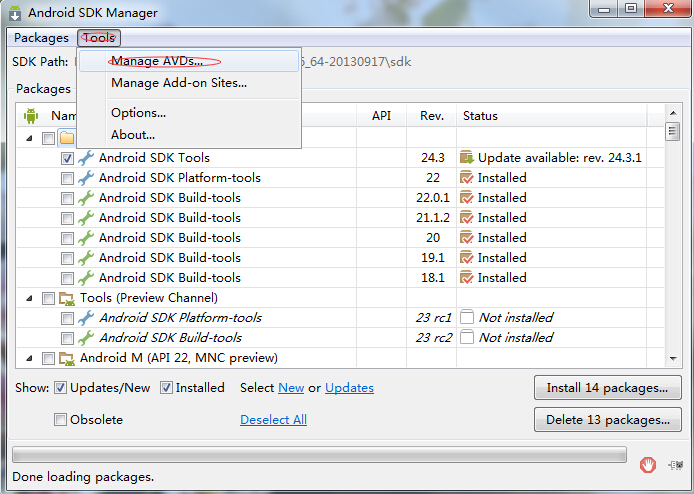
Task: Sort by the Status column header
Action: (x=551, y=116)
